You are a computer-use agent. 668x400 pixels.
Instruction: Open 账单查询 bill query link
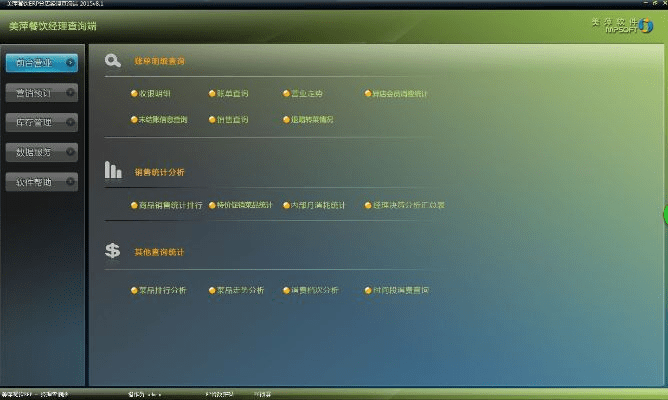tap(233, 94)
